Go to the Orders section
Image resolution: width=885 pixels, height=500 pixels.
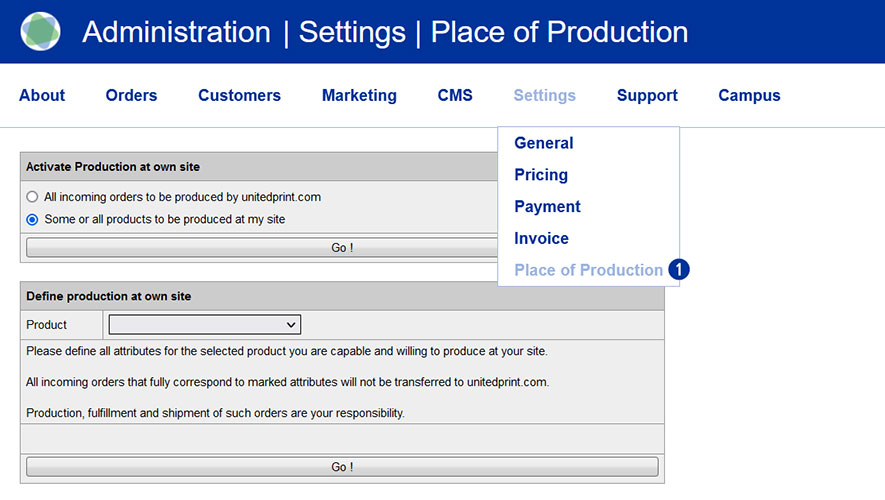[131, 96]
